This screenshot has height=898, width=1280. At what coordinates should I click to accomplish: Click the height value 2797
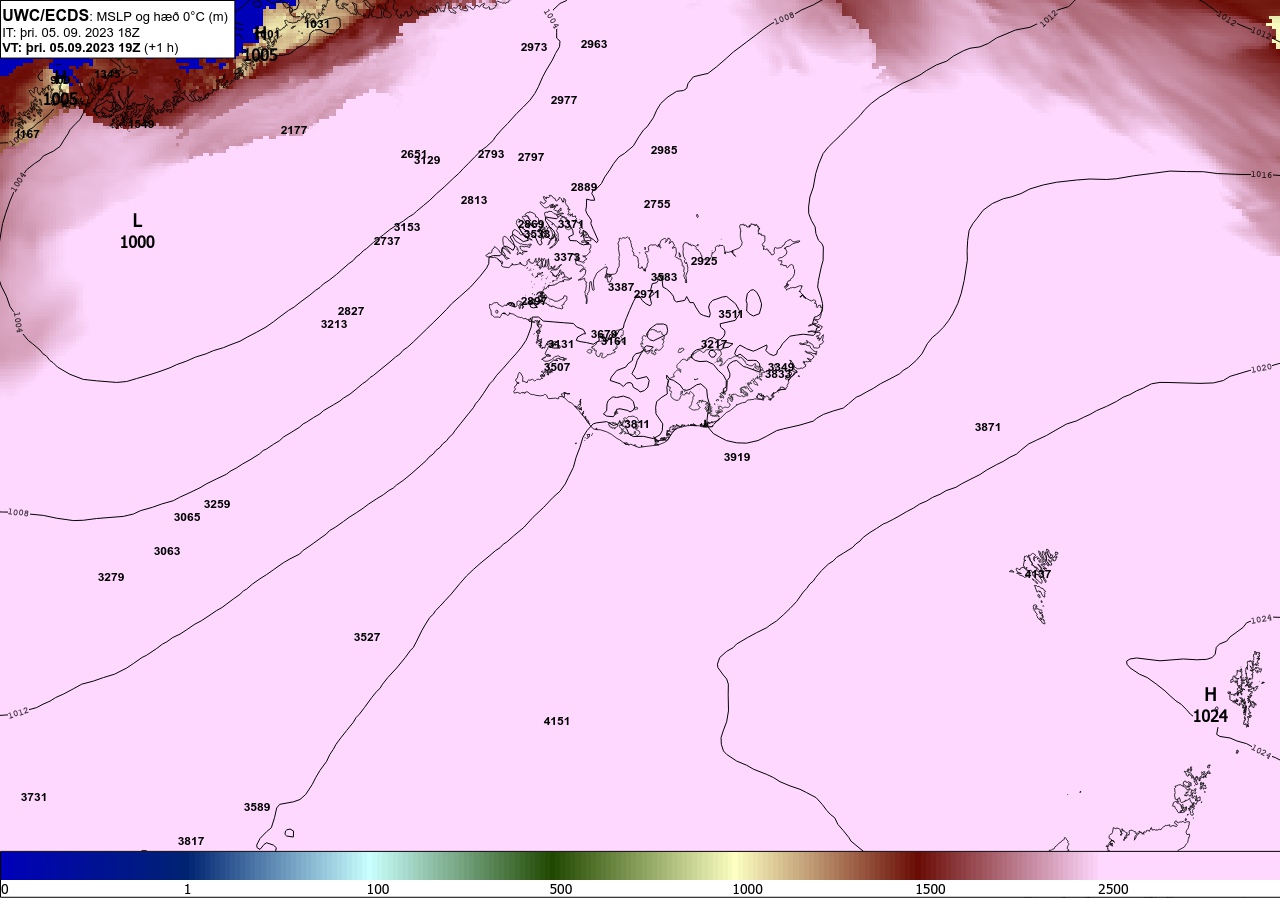click(531, 157)
